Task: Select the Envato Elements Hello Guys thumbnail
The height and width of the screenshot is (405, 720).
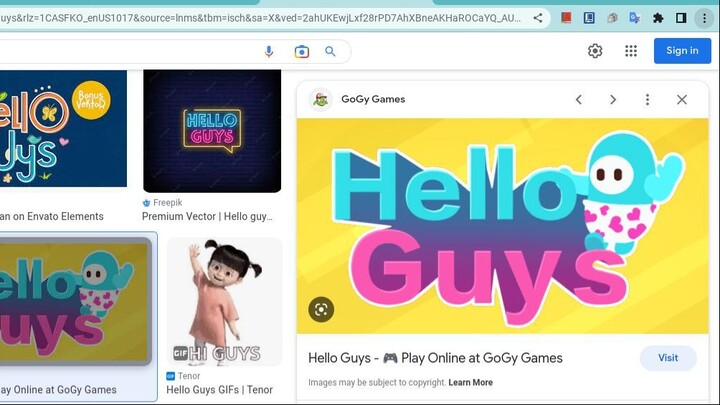Action: coord(63,128)
